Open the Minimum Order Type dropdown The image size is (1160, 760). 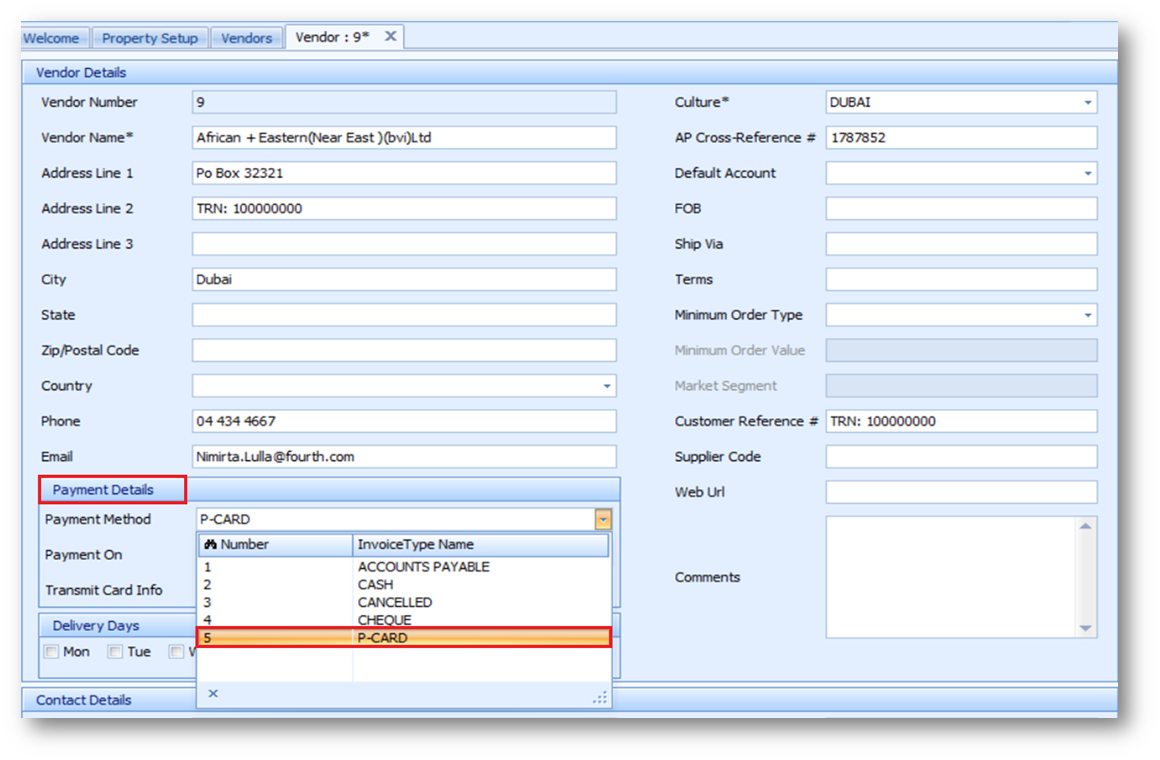[1087, 316]
